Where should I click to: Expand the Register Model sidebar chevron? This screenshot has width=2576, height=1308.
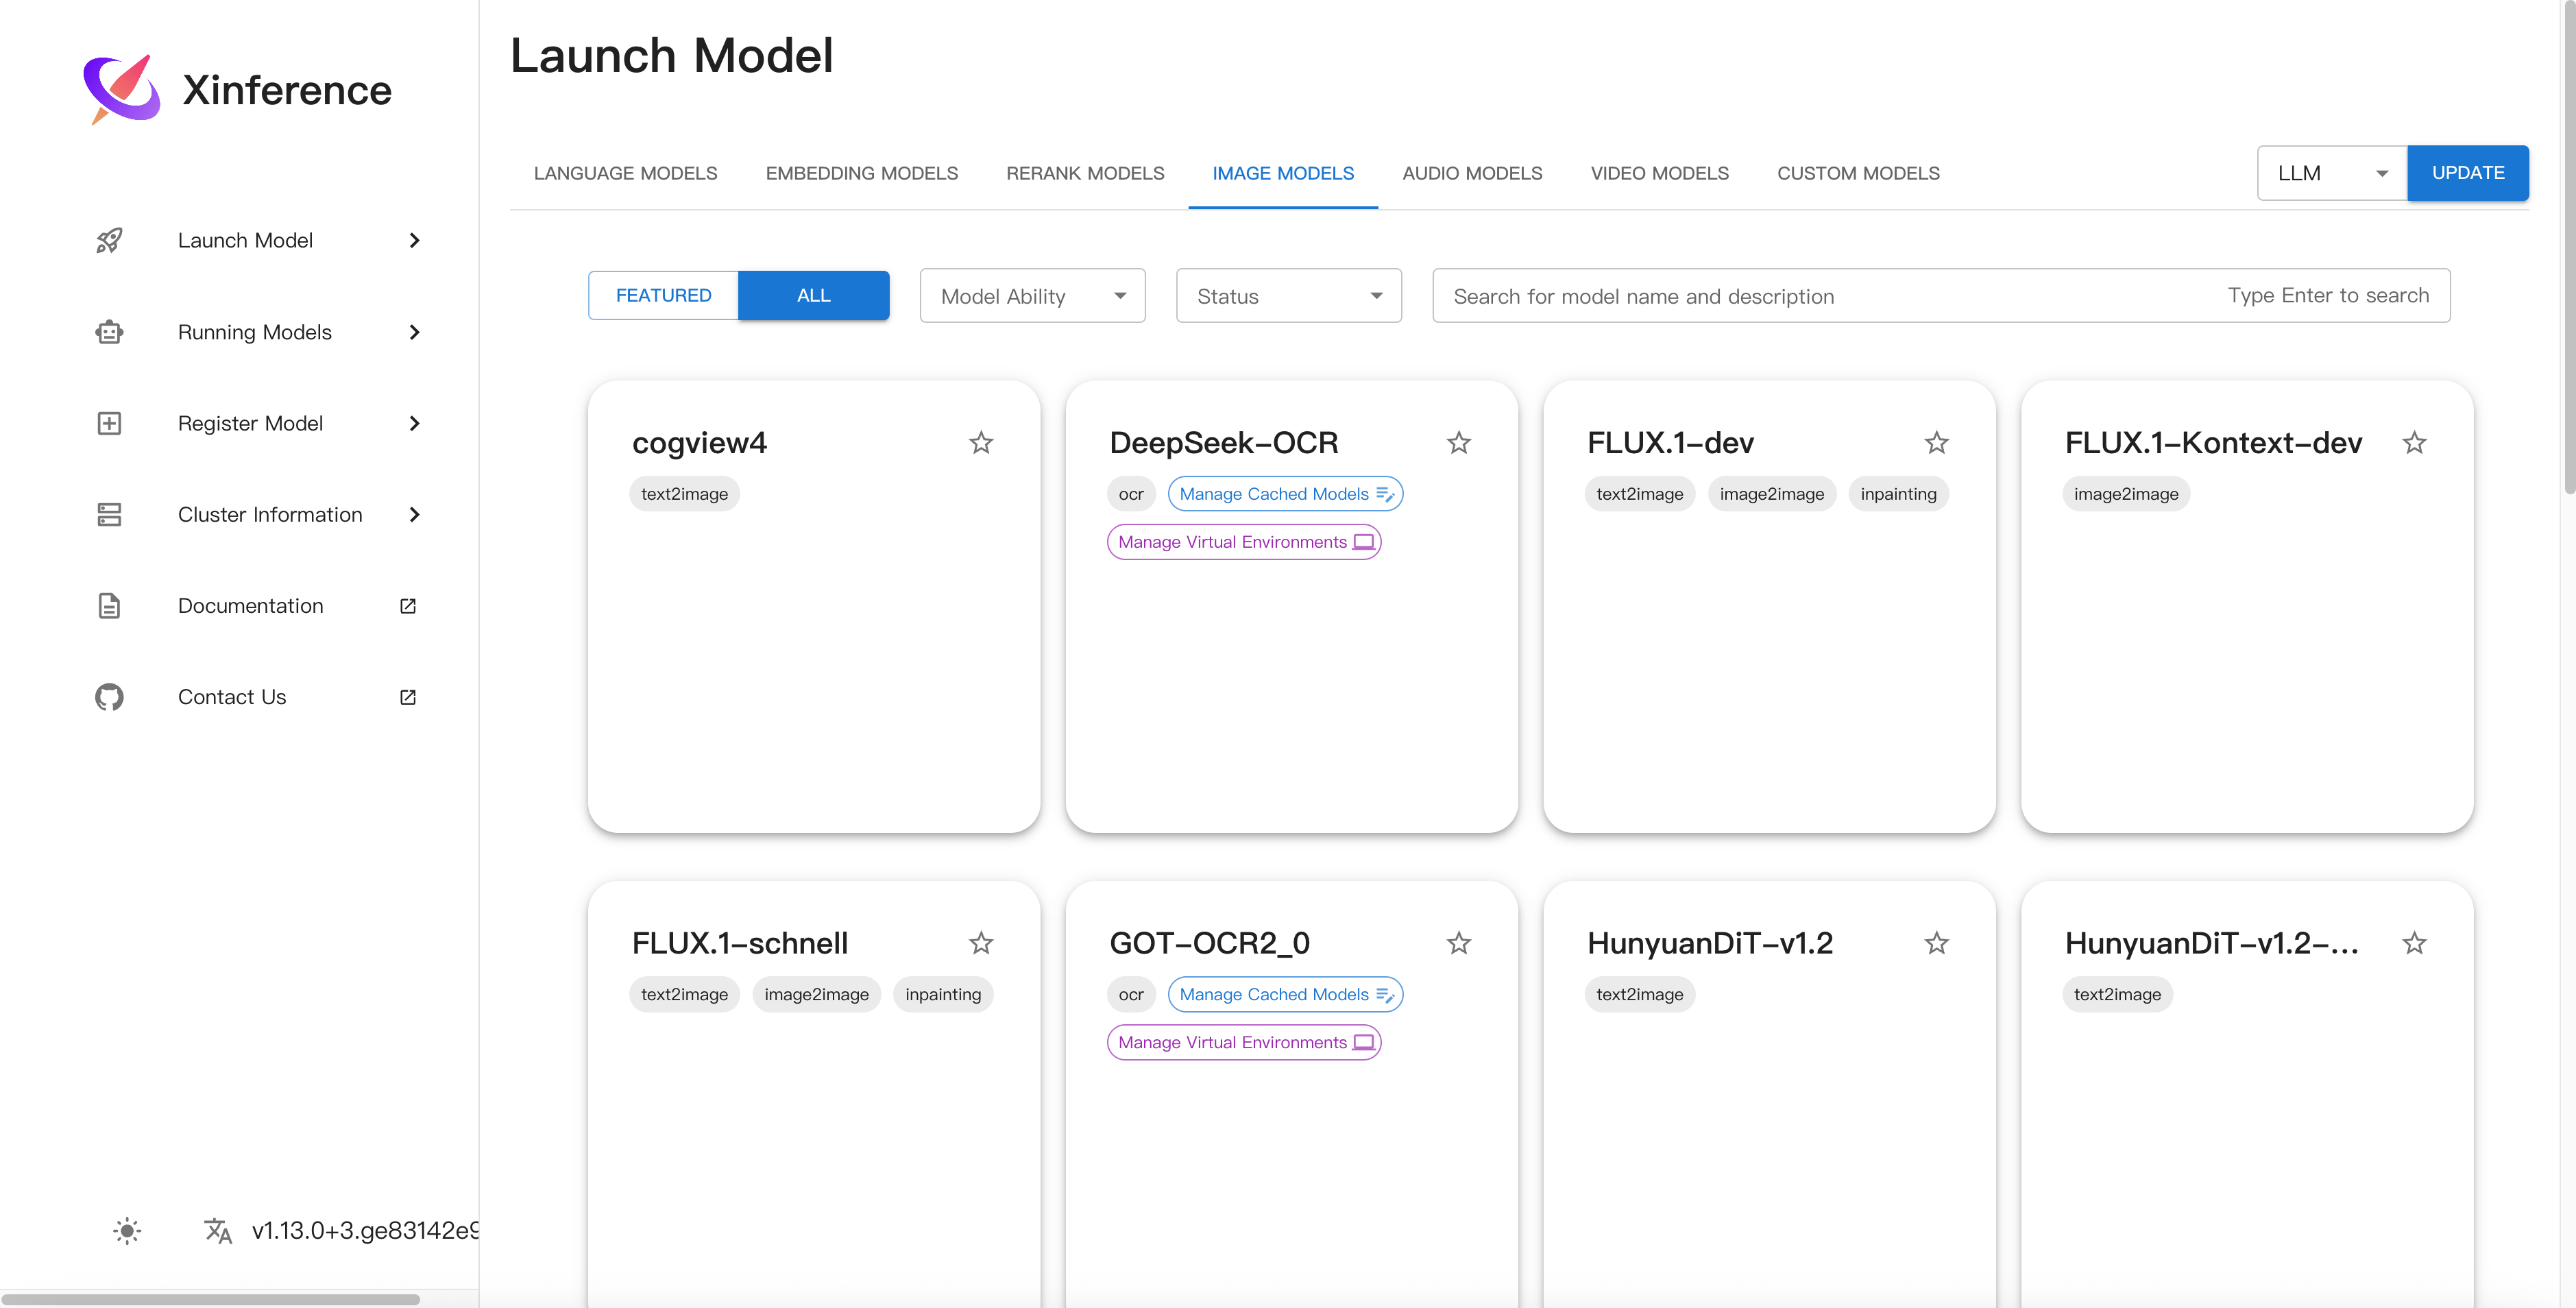(415, 423)
